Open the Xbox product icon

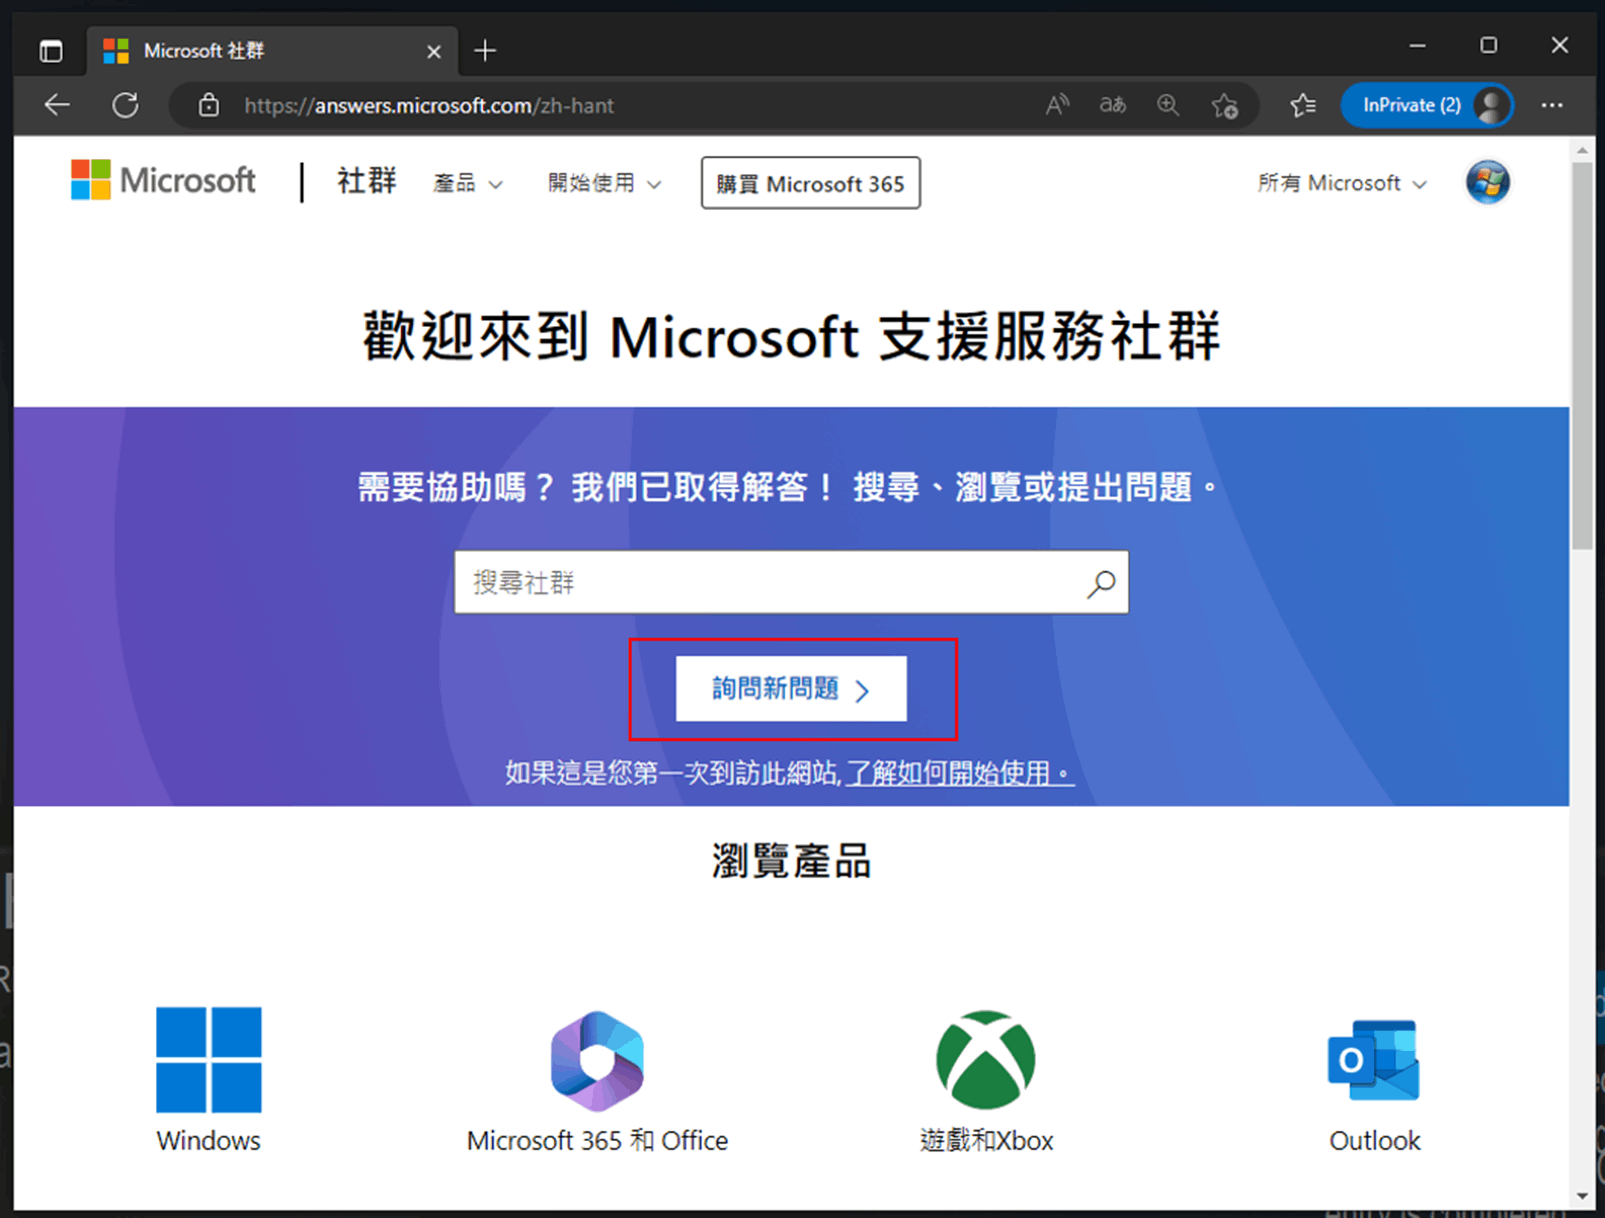[x=985, y=1060]
